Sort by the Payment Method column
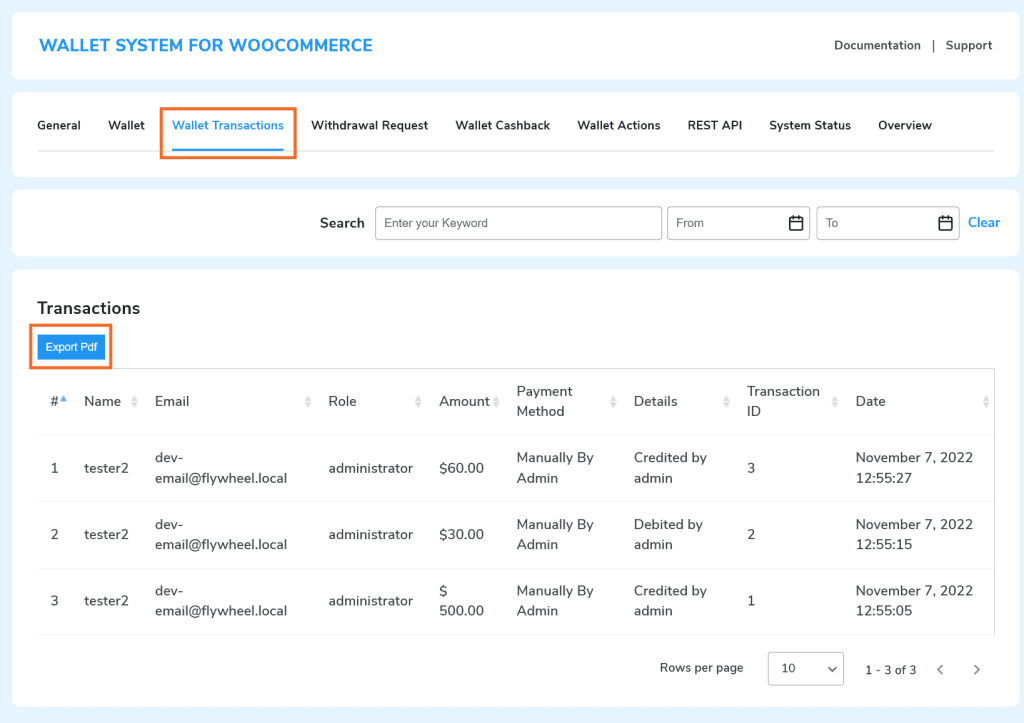The width and height of the screenshot is (1024, 723). 611,401
